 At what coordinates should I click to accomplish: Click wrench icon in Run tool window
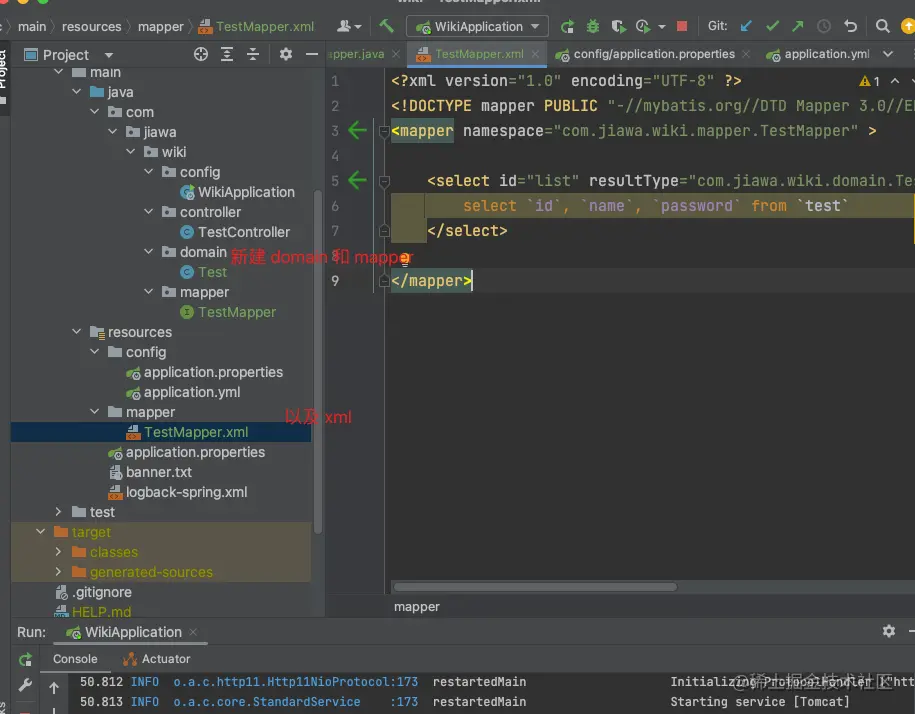point(25,685)
